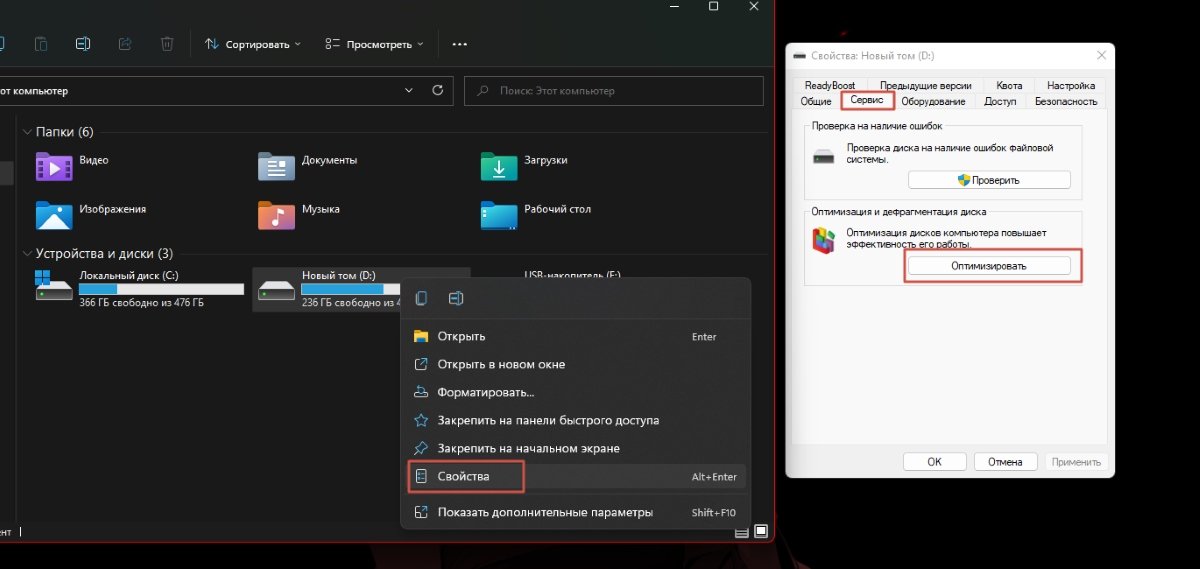
Task: Open the Рабочий стол folder icon
Action: click(499, 215)
